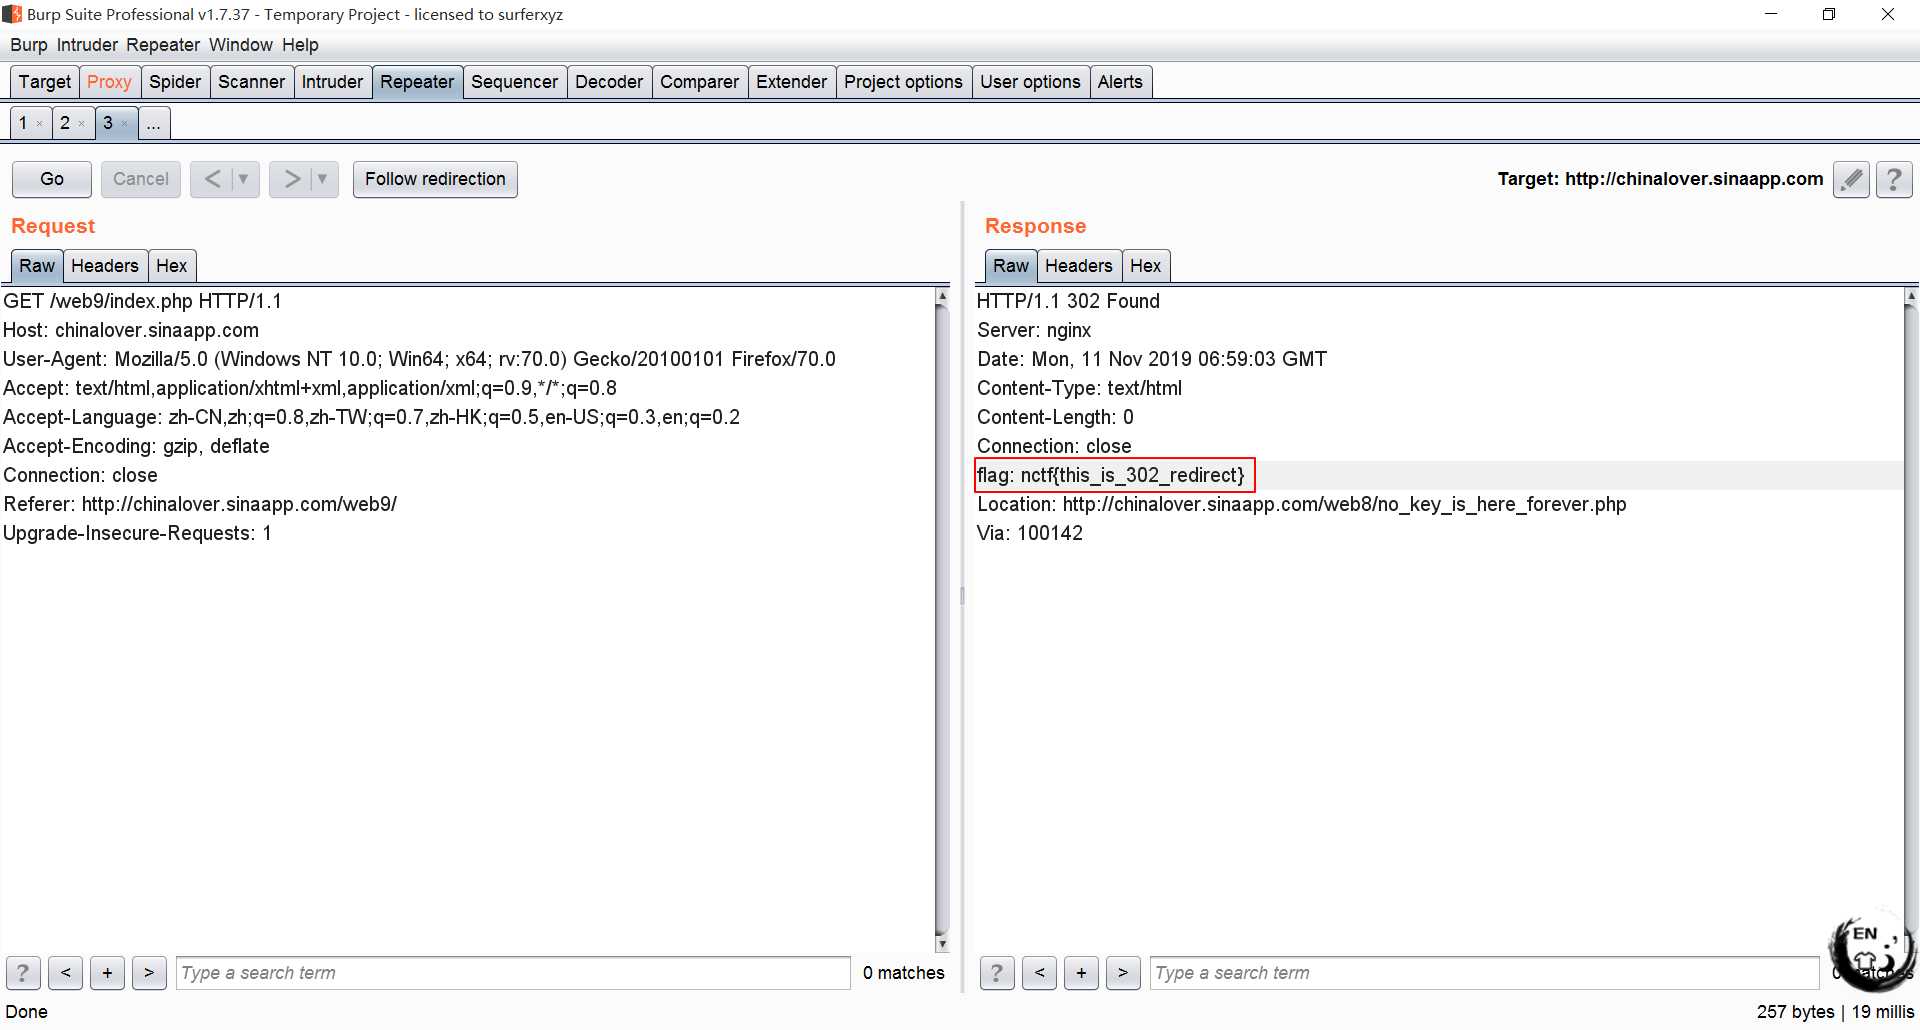Switch to the Sequencer tab
Image resolution: width=1920 pixels, height=1030 pixels.
[514, 82]
